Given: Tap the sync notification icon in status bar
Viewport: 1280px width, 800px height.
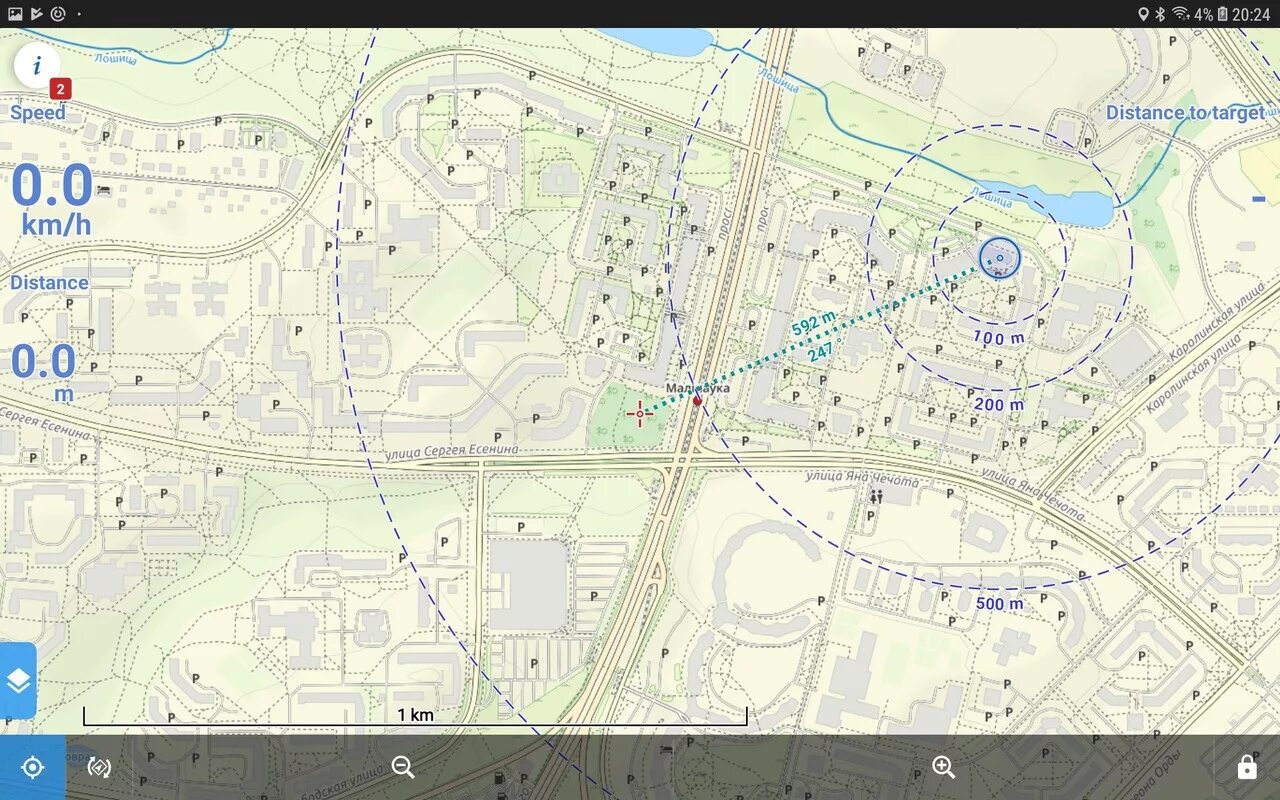Looking at the screenshot, I should point(58,14).
